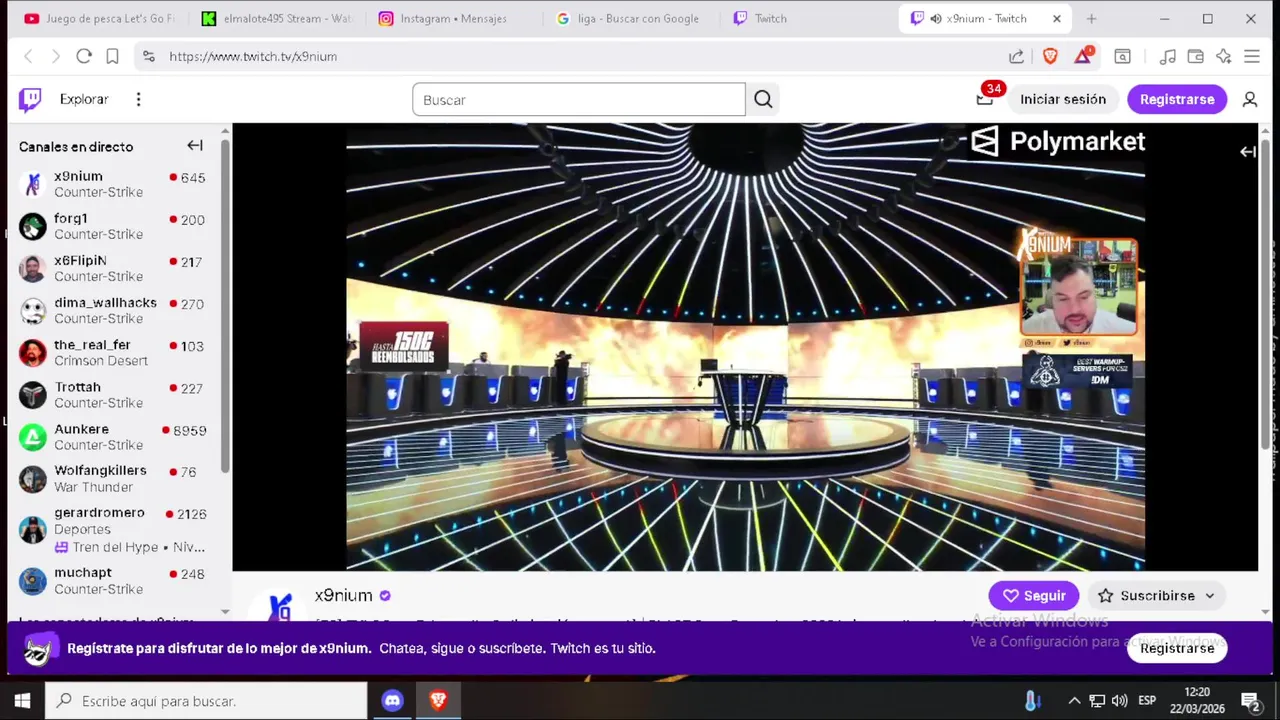Click the Iniciar sesión button

pos(1063,99)
